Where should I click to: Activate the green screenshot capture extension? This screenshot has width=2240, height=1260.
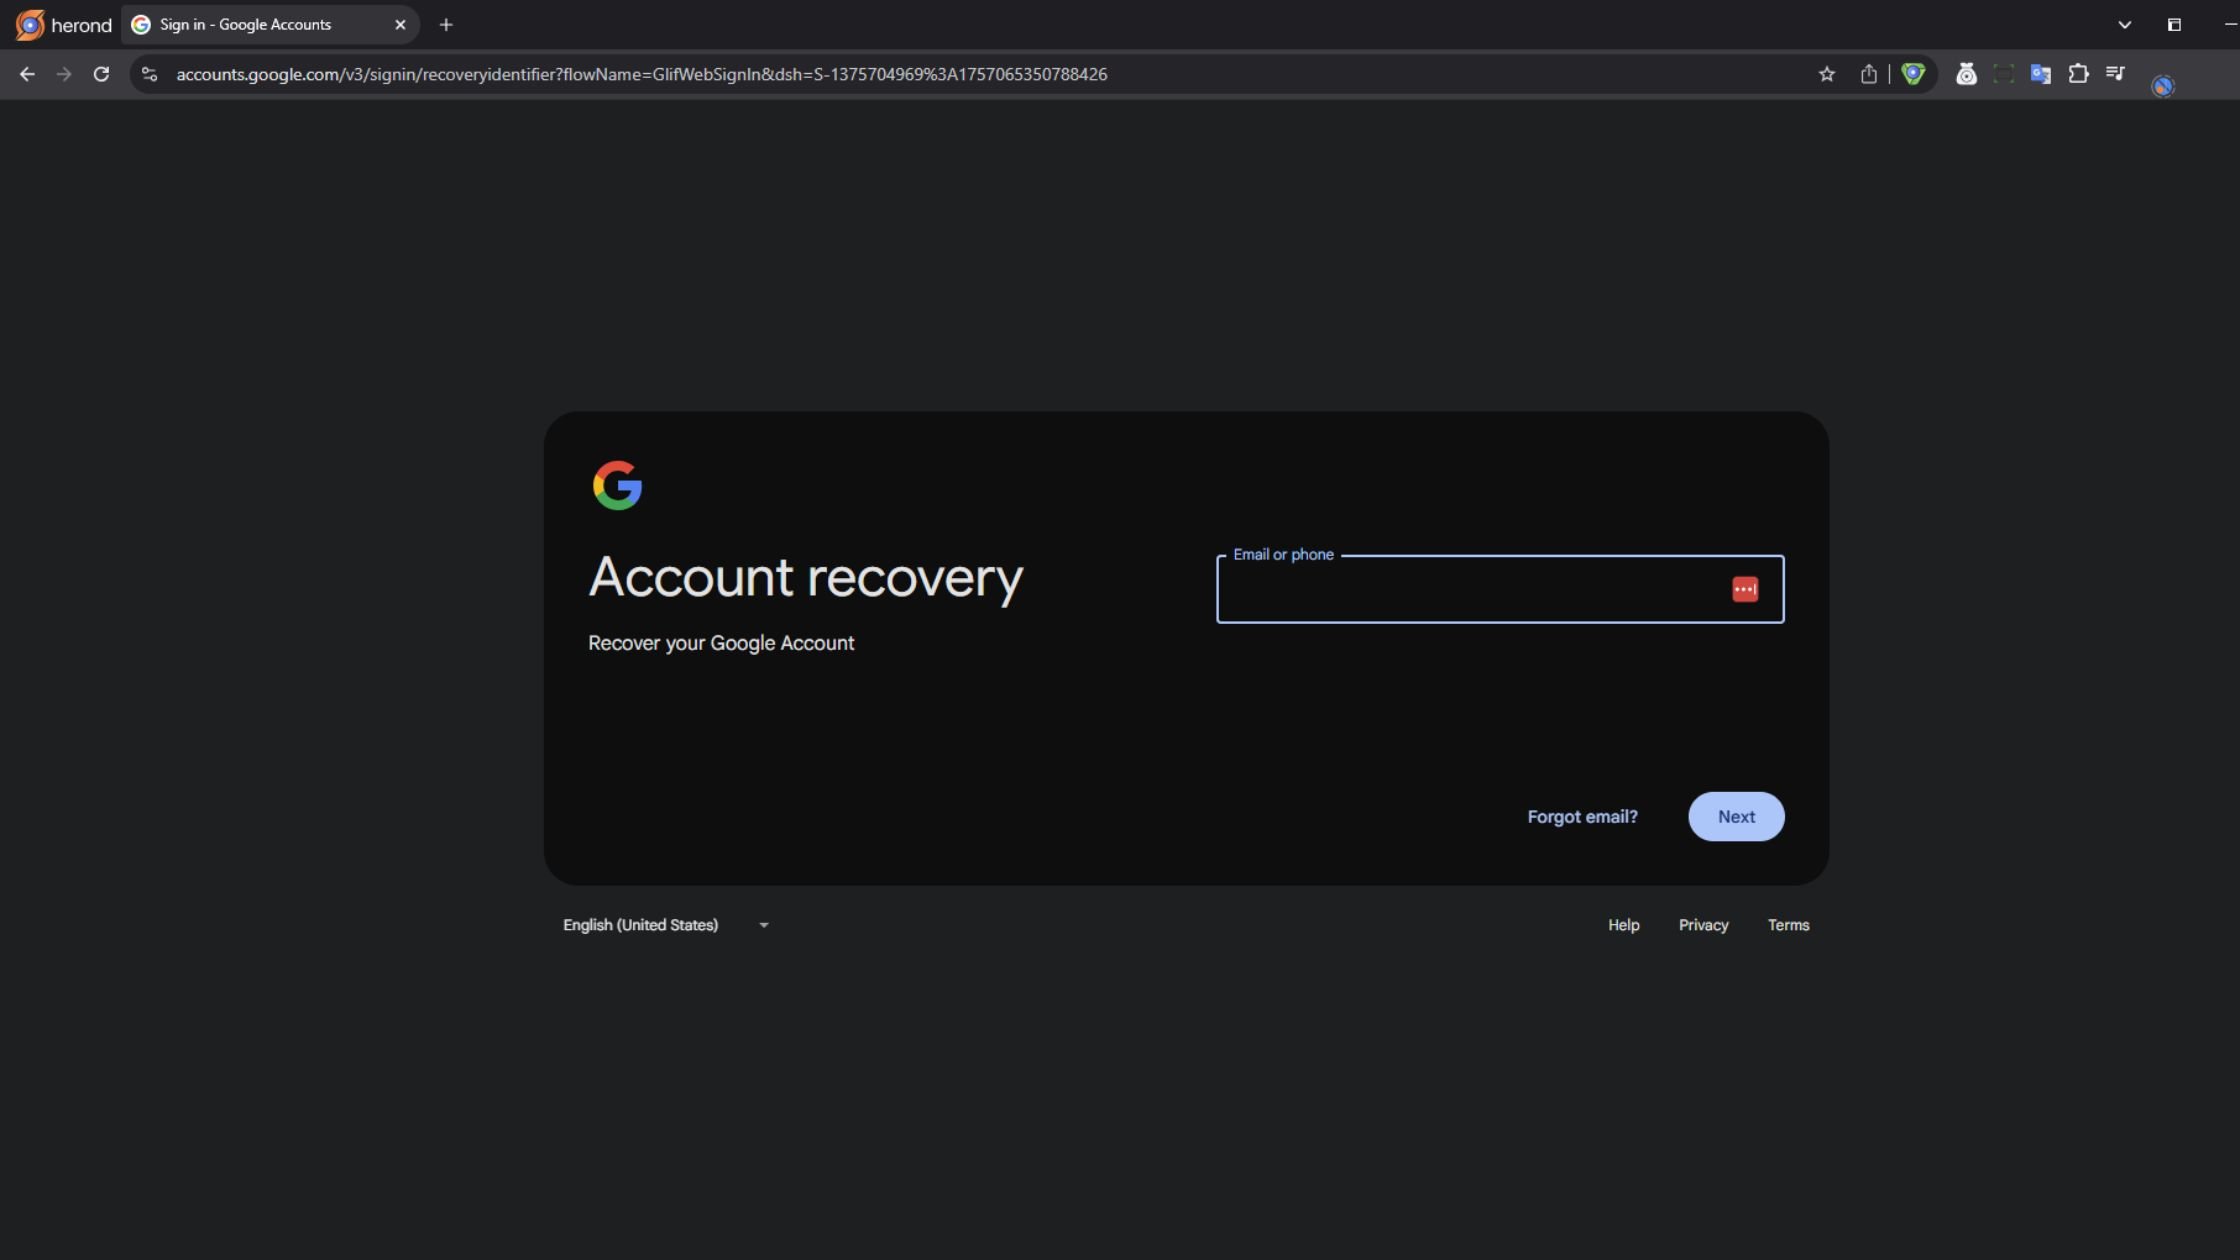(x=2003, y=74)
